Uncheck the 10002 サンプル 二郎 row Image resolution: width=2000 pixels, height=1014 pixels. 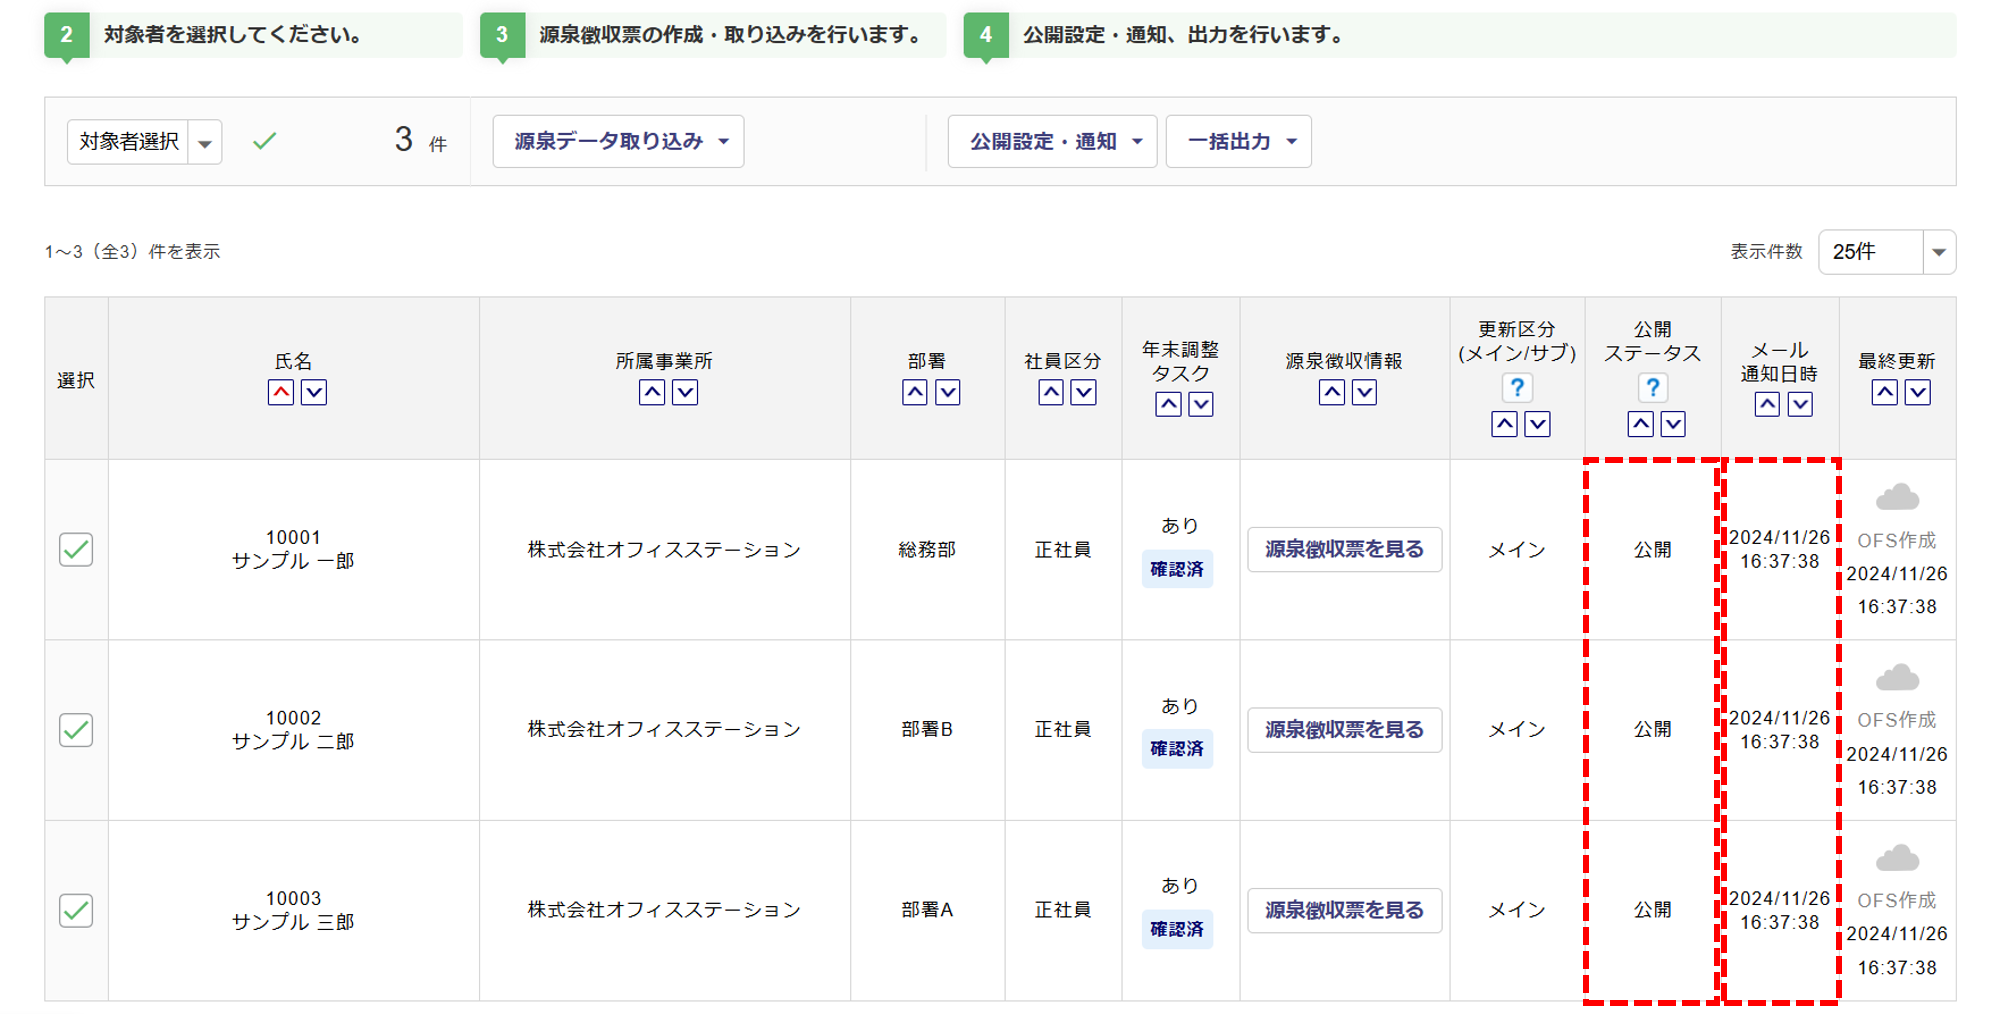point(76,730)
